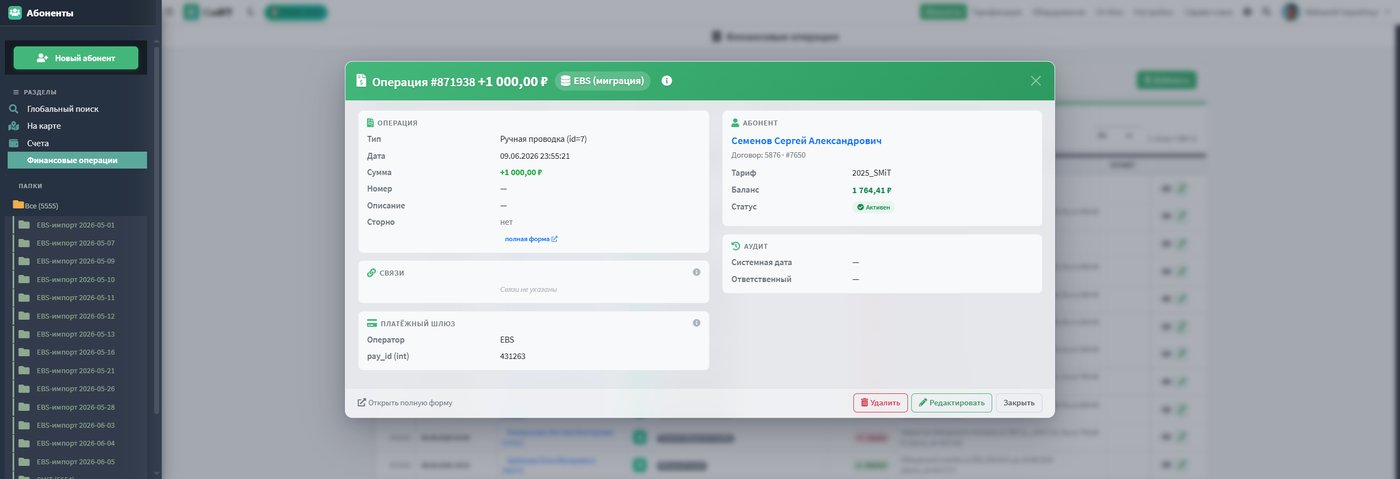Click the Закрыть button

[1019, 403]
